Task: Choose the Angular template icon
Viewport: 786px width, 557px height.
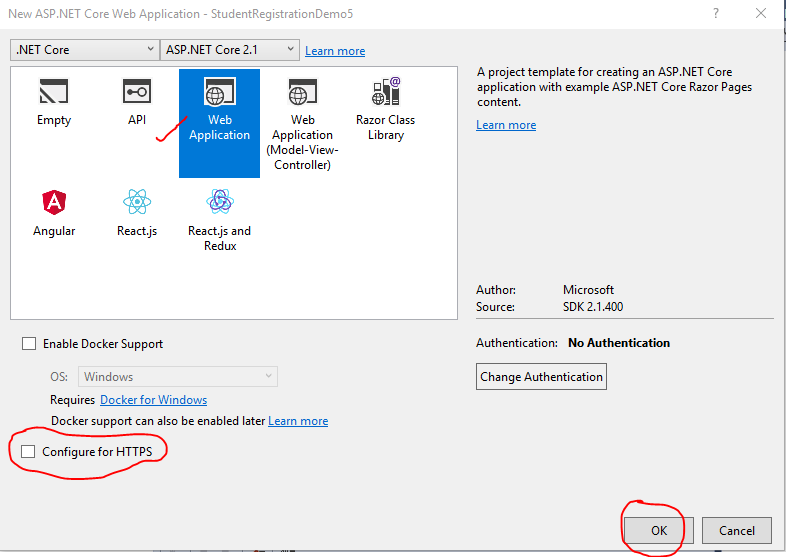Action: point(54,202)
